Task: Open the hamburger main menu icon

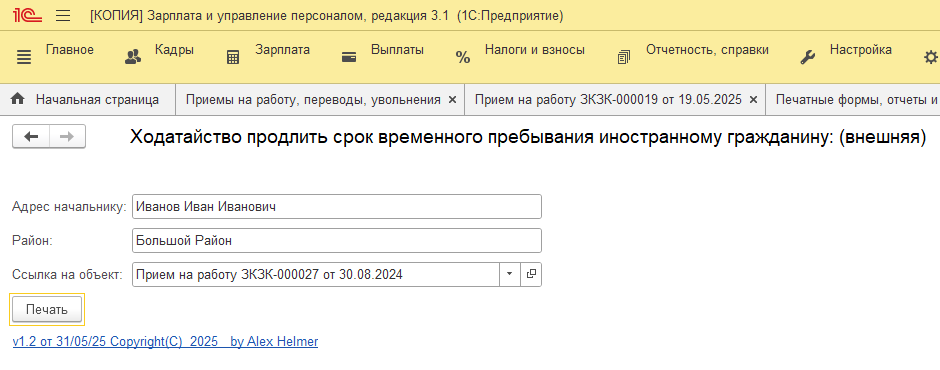Action: [63, 16]
